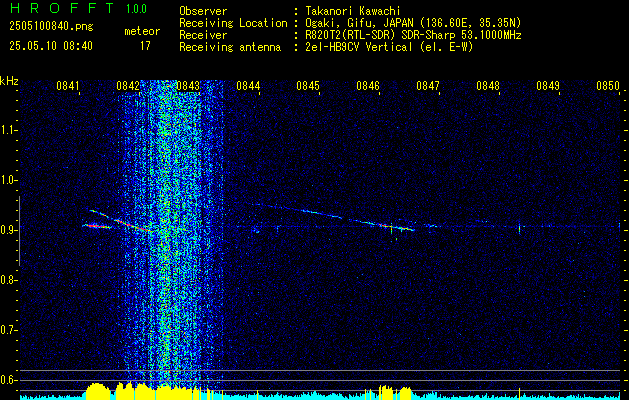
Task: Click the 2el-HB9CV Vertical antenna text
Action: (x=389, y=47)
